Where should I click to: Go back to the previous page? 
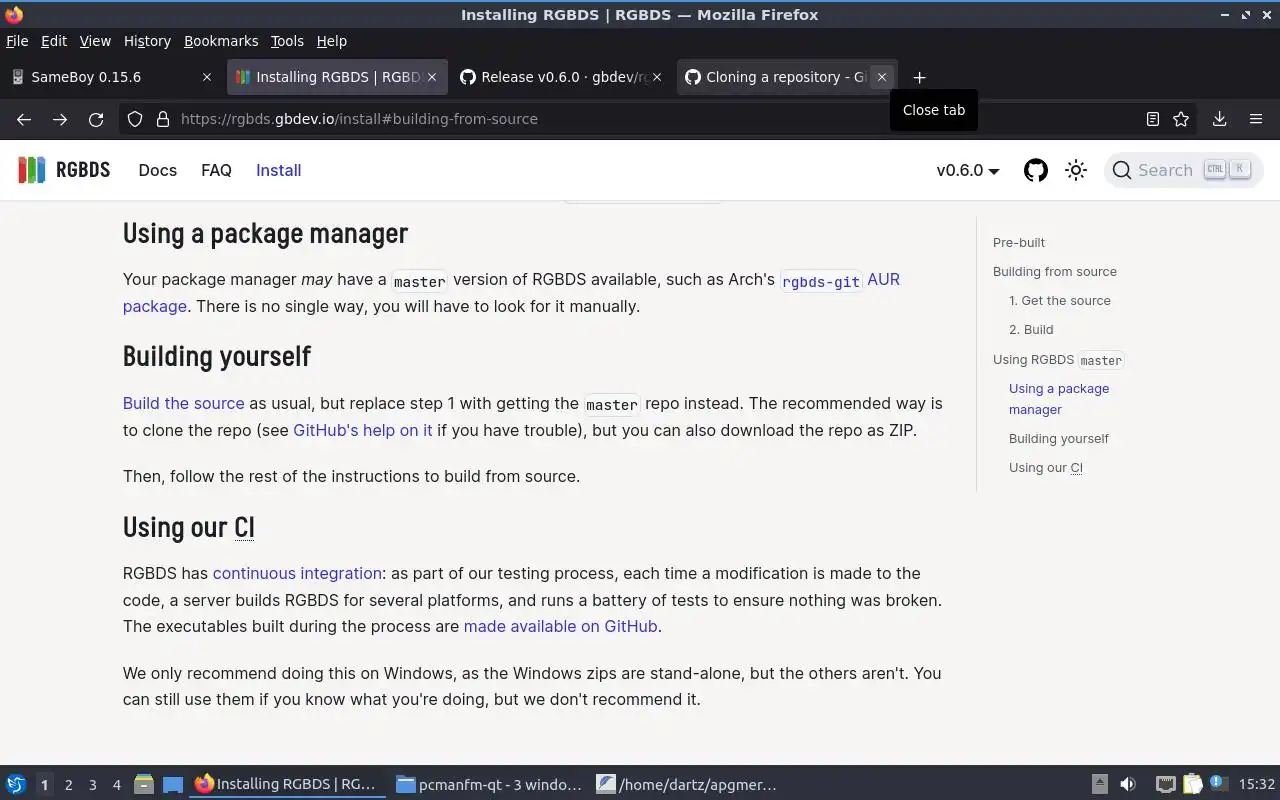24,119
